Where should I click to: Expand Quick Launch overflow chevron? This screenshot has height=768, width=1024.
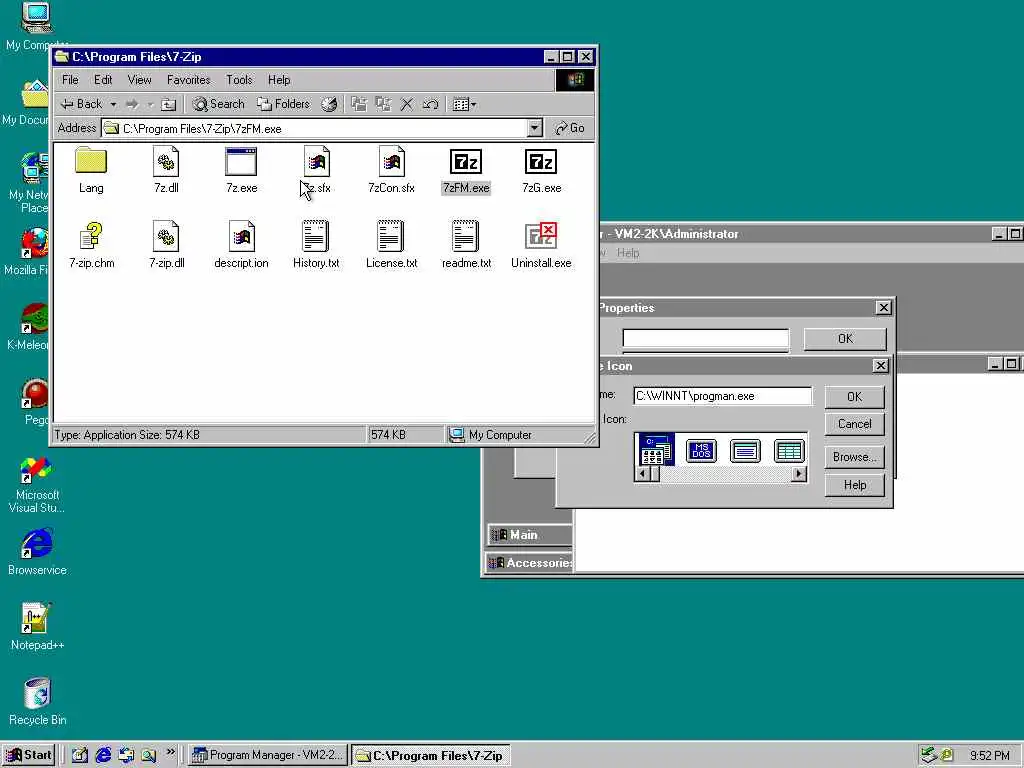pyautogui.click(x=170, y=752)
